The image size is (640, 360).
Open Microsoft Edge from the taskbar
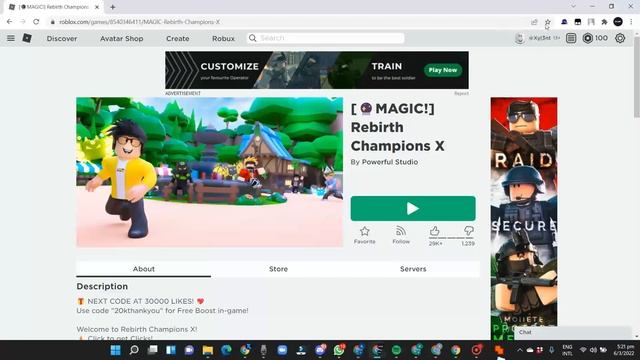click(226, 350)
